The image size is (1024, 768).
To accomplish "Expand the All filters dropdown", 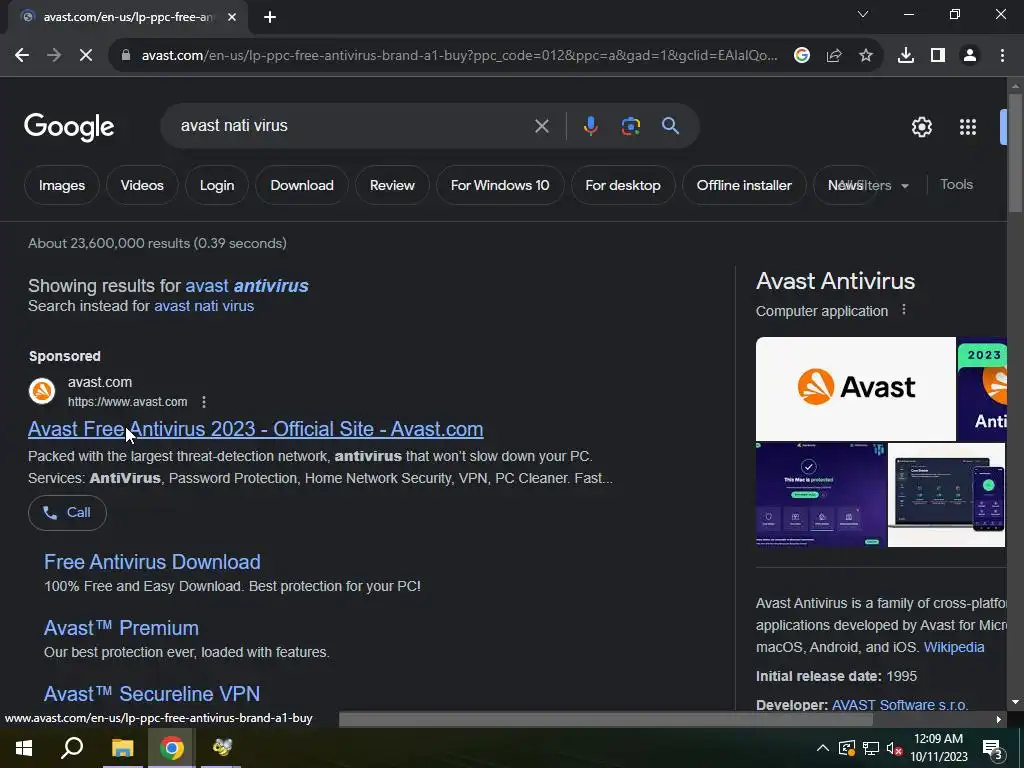I will pos(874,185).
